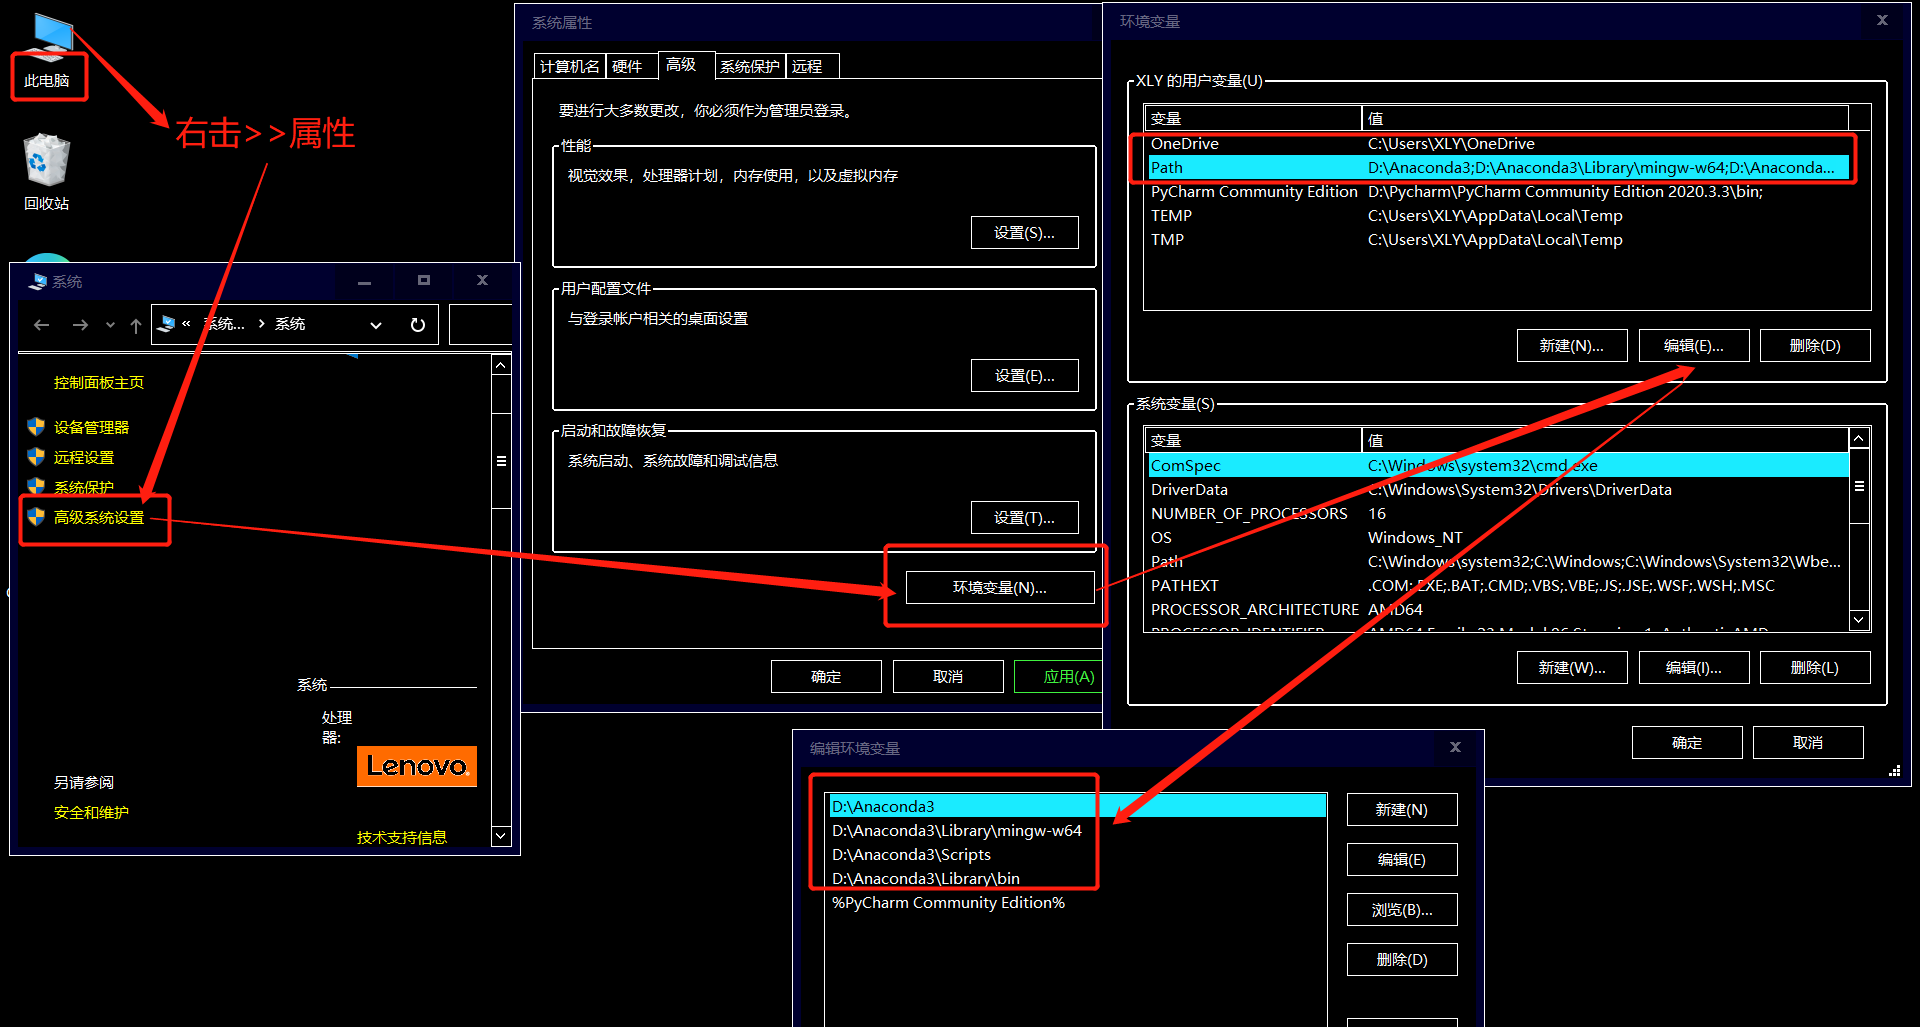Image resolution: width=1920 pixels, height=1027 pixels.
Task: Open User Profiles settings 设置(E)...
Action: tap(1025, 376)
